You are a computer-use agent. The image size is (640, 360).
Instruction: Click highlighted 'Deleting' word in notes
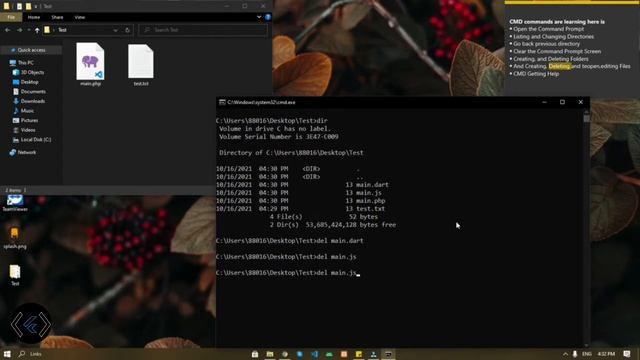[559, 66]
